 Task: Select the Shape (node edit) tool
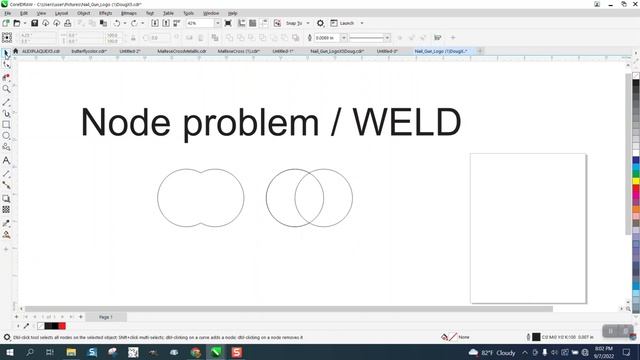[6, 65]
